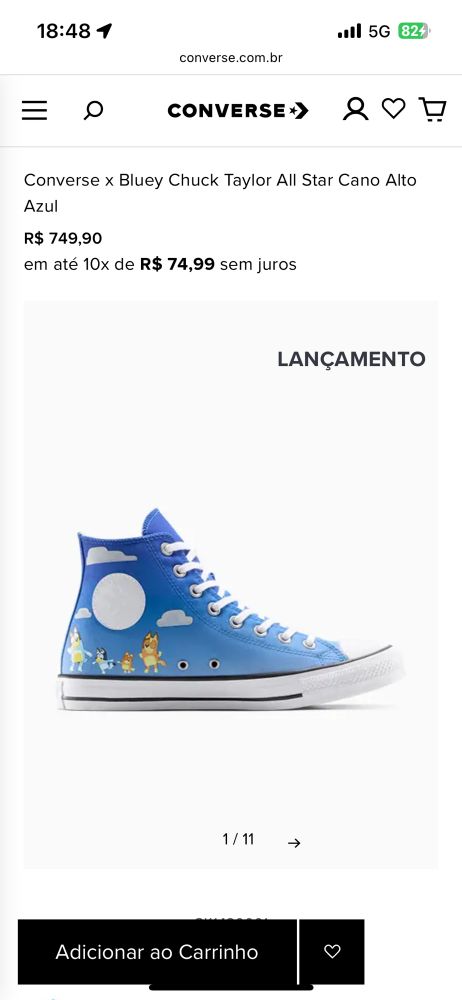The image size is (462, 1000).
Task: Tap the location arrow beside the clock
Action: (105, 31)
